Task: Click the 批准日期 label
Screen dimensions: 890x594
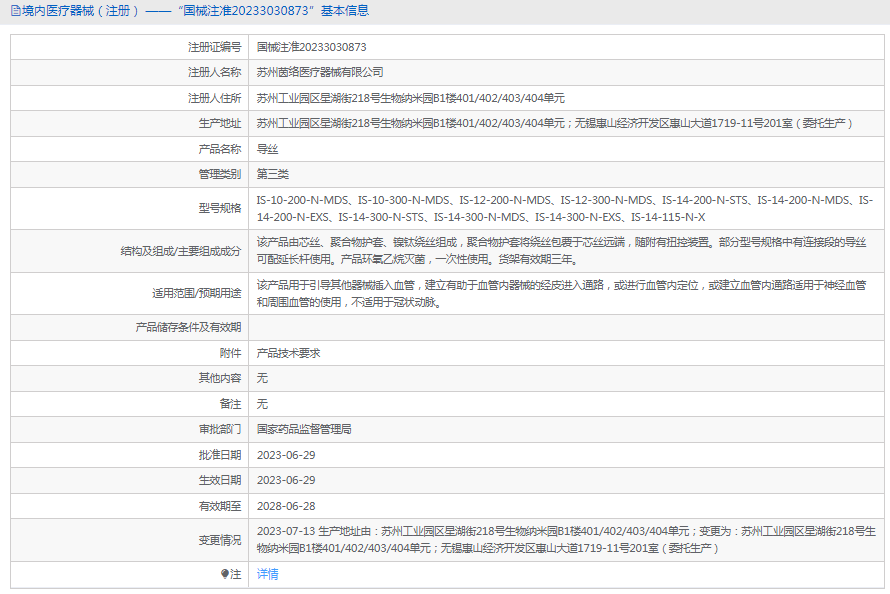Action: pyautogui.click(x=220, y=455)
